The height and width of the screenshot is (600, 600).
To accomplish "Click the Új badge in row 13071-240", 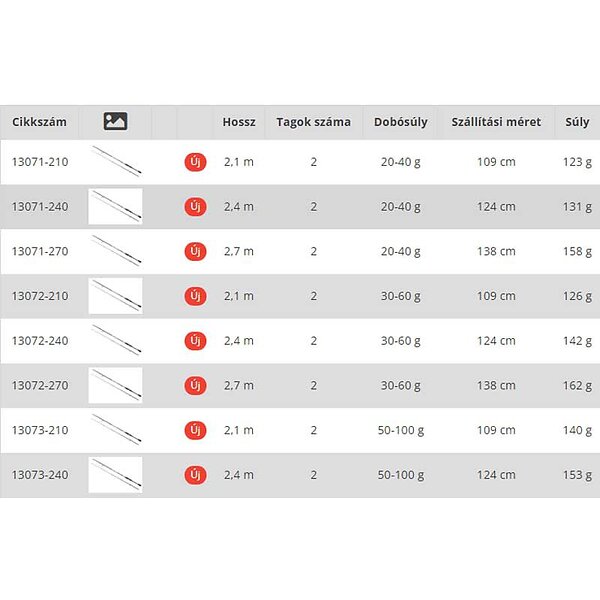I will (x=194, y=207).
